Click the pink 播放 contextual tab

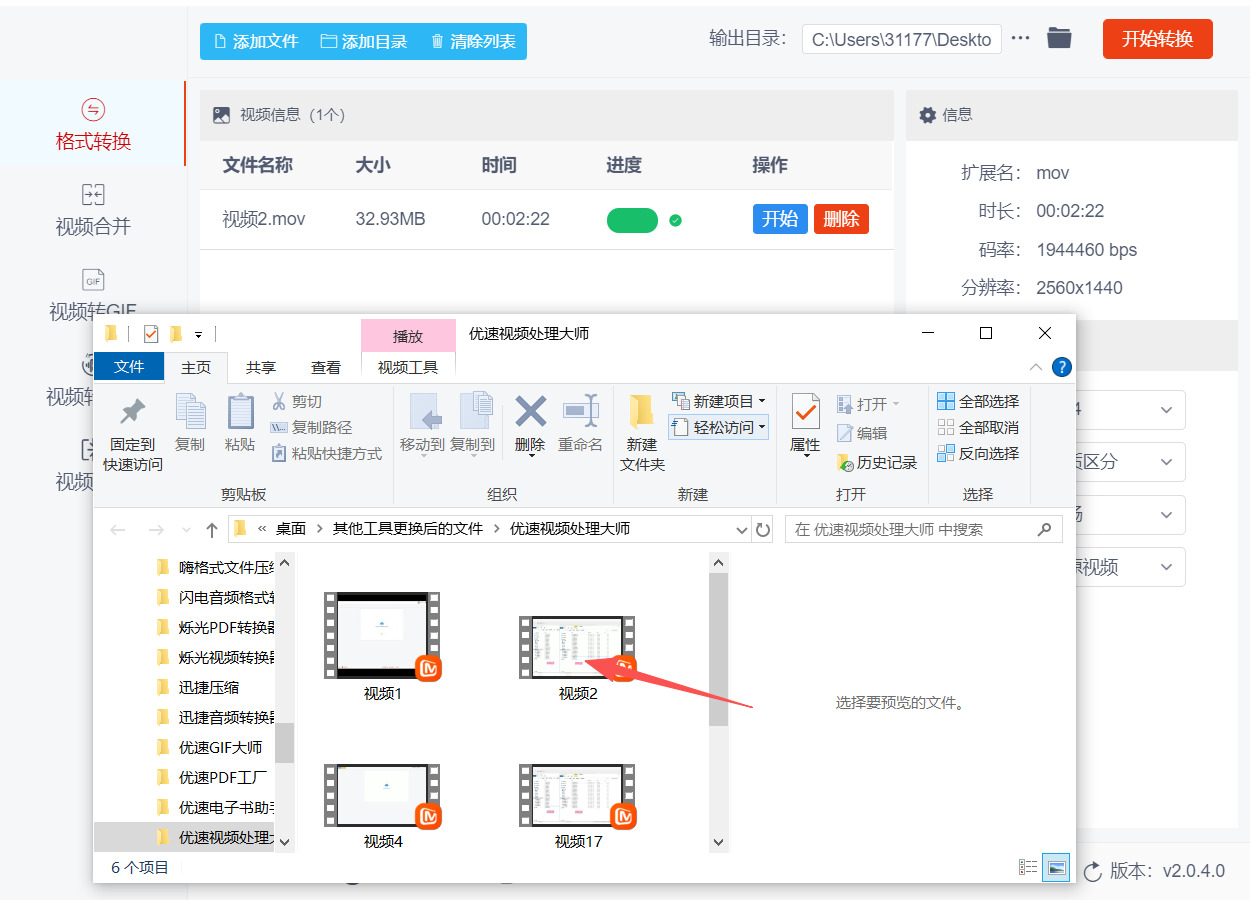pos(408,336)
